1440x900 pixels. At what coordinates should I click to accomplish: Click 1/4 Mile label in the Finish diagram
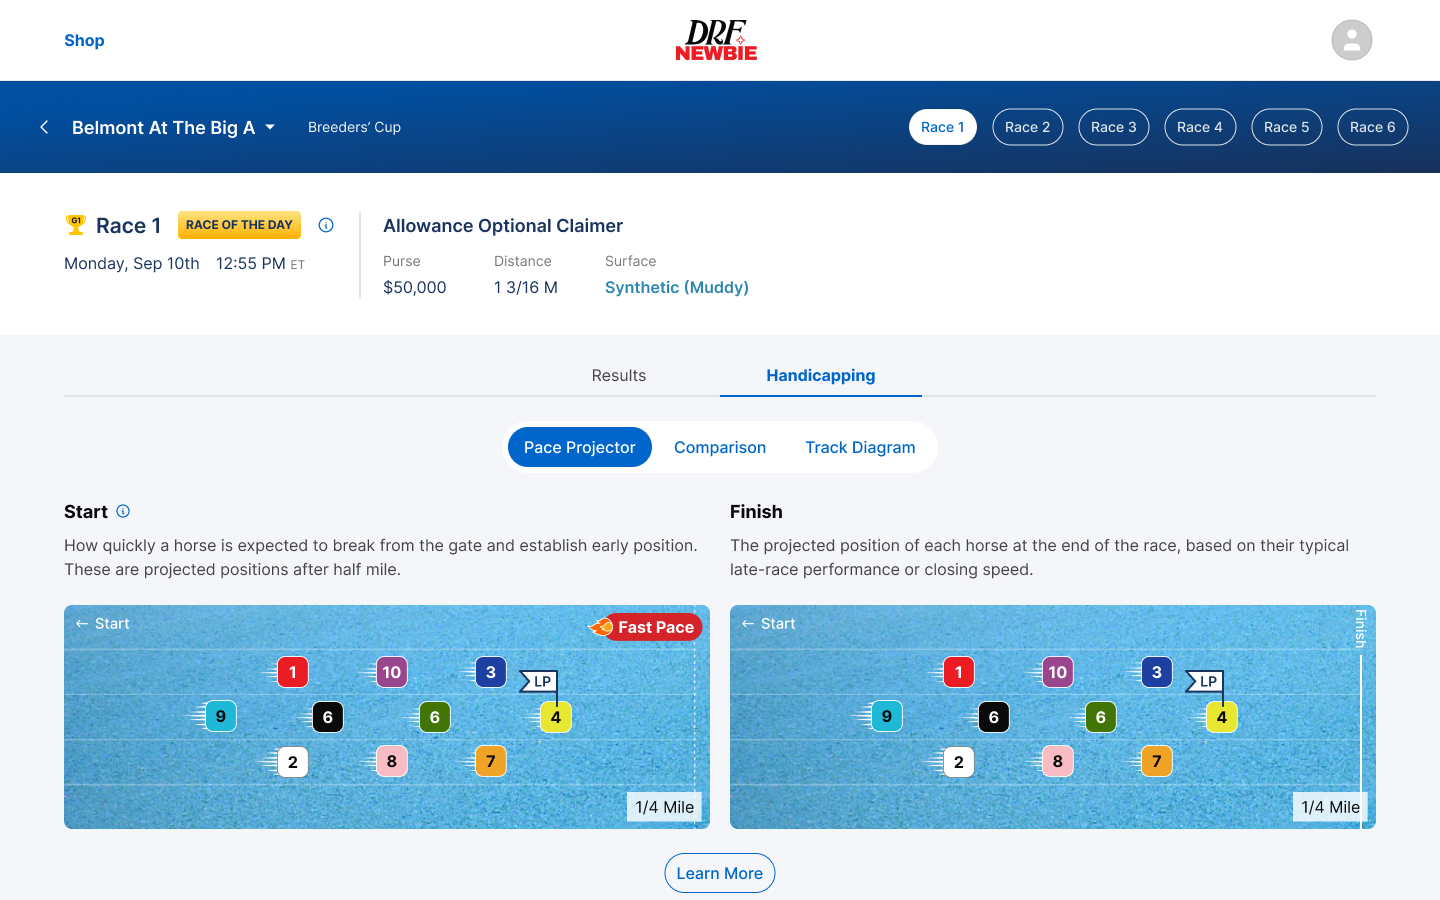point(1331,807)
